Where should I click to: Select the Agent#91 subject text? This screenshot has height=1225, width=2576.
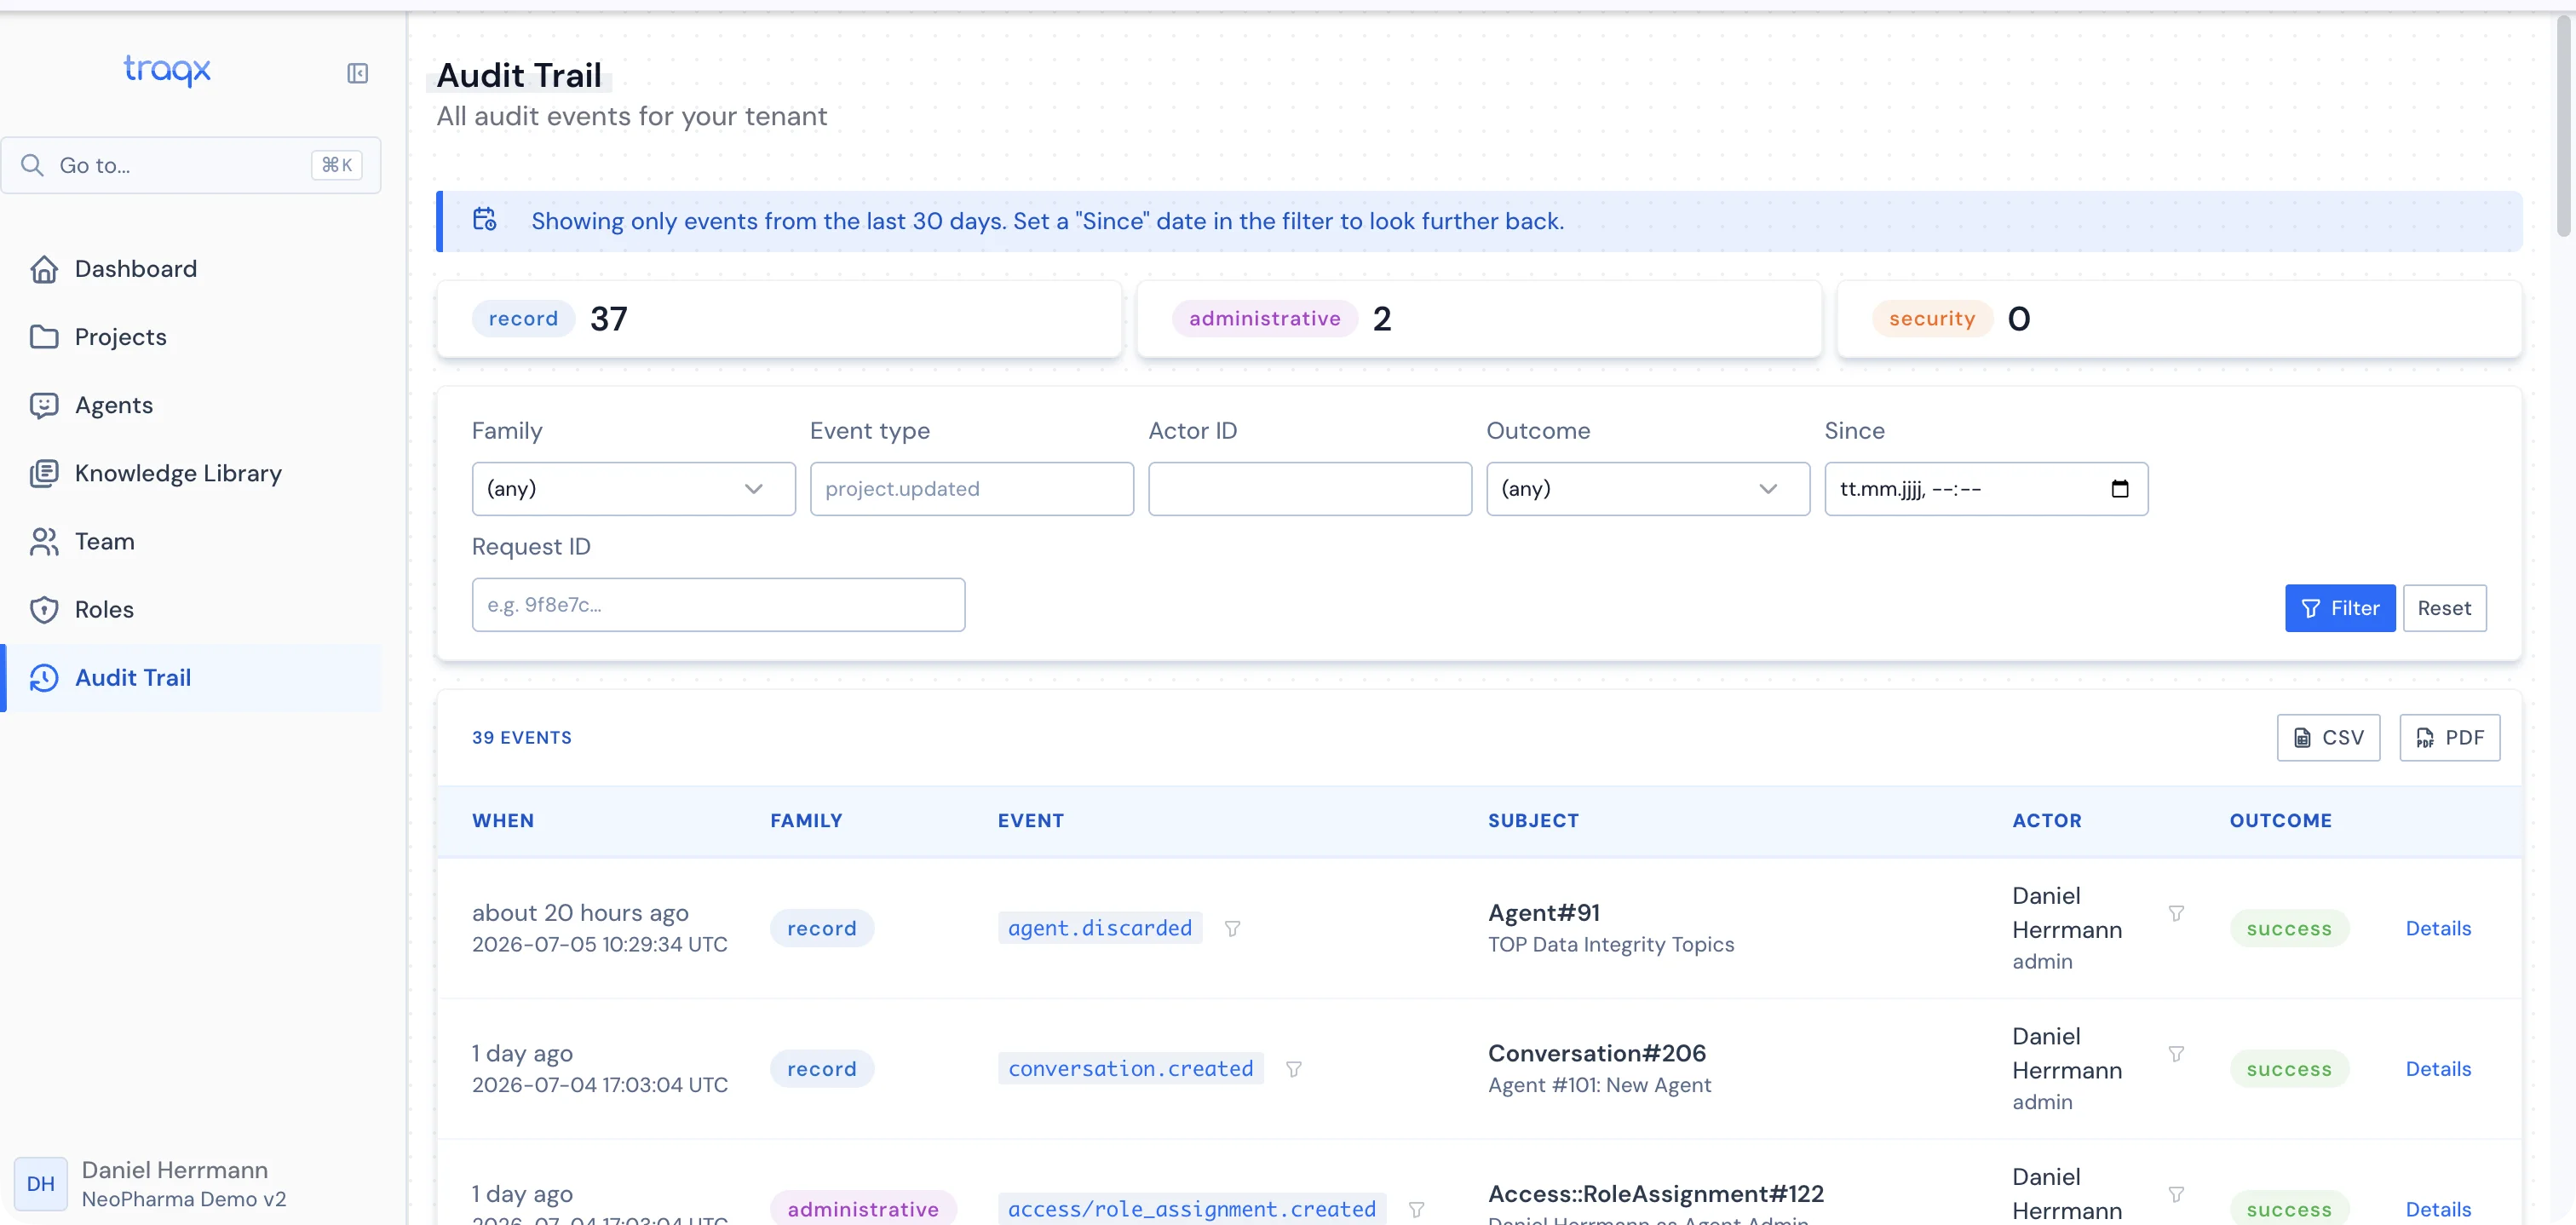point(1543,913)
